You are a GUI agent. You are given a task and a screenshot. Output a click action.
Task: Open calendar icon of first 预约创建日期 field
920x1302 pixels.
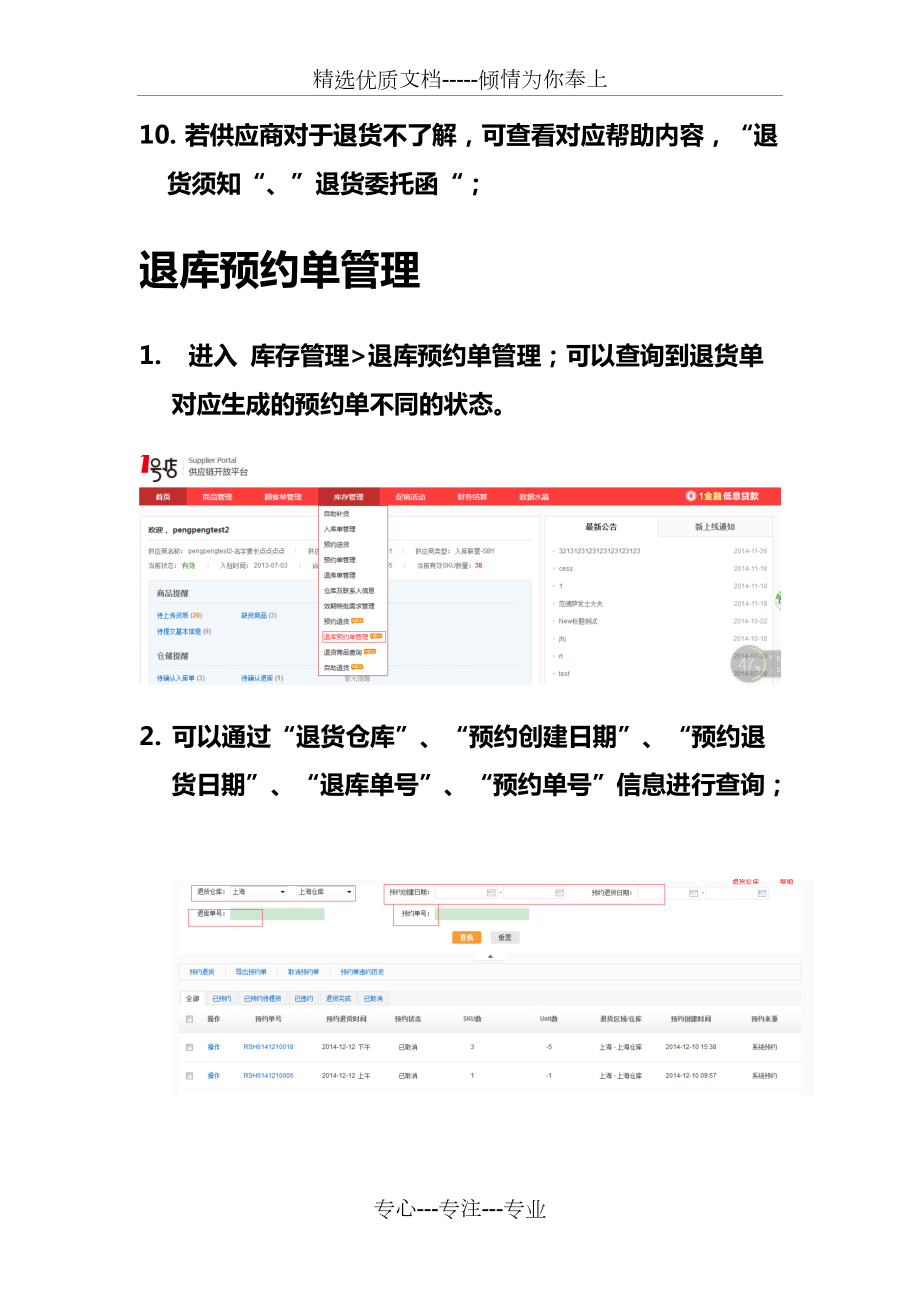tap(491, 892)
